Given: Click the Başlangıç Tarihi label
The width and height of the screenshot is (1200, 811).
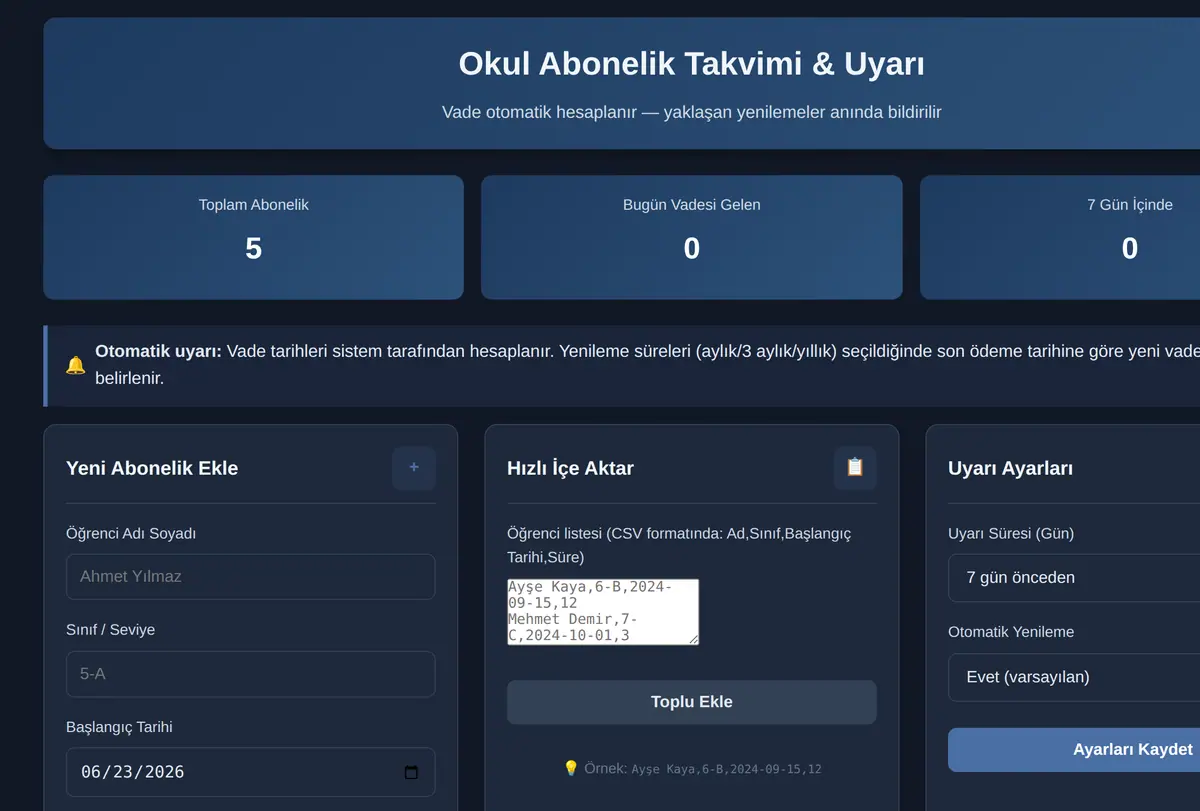Looking at the screenshot, I should [x=119, y=727].
